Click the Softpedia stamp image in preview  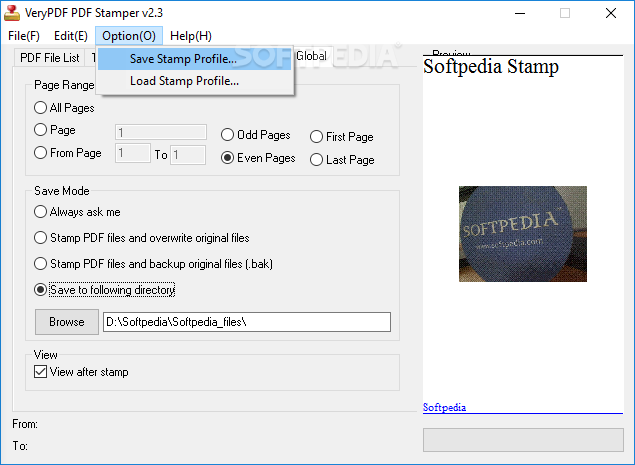point(523,234)
